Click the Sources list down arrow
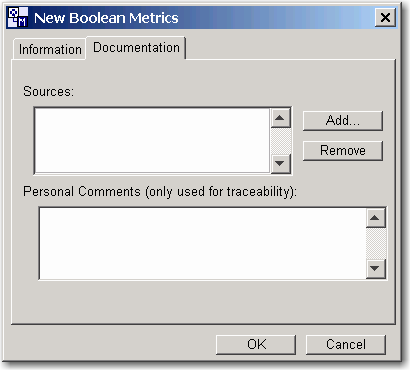410x370 pixels. pos(280,163)
